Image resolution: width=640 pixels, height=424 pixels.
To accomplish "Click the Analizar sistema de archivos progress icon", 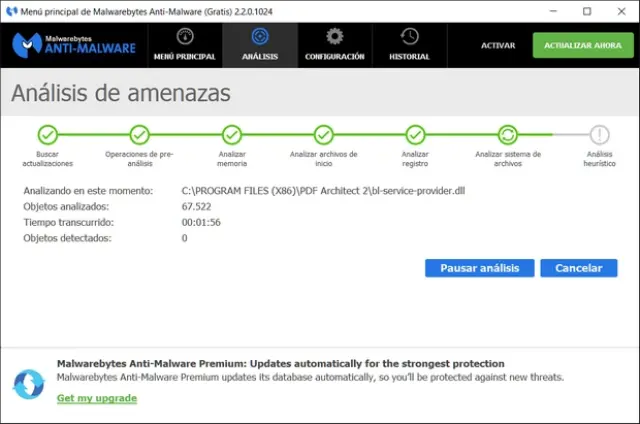I will [x=508, y=134].
